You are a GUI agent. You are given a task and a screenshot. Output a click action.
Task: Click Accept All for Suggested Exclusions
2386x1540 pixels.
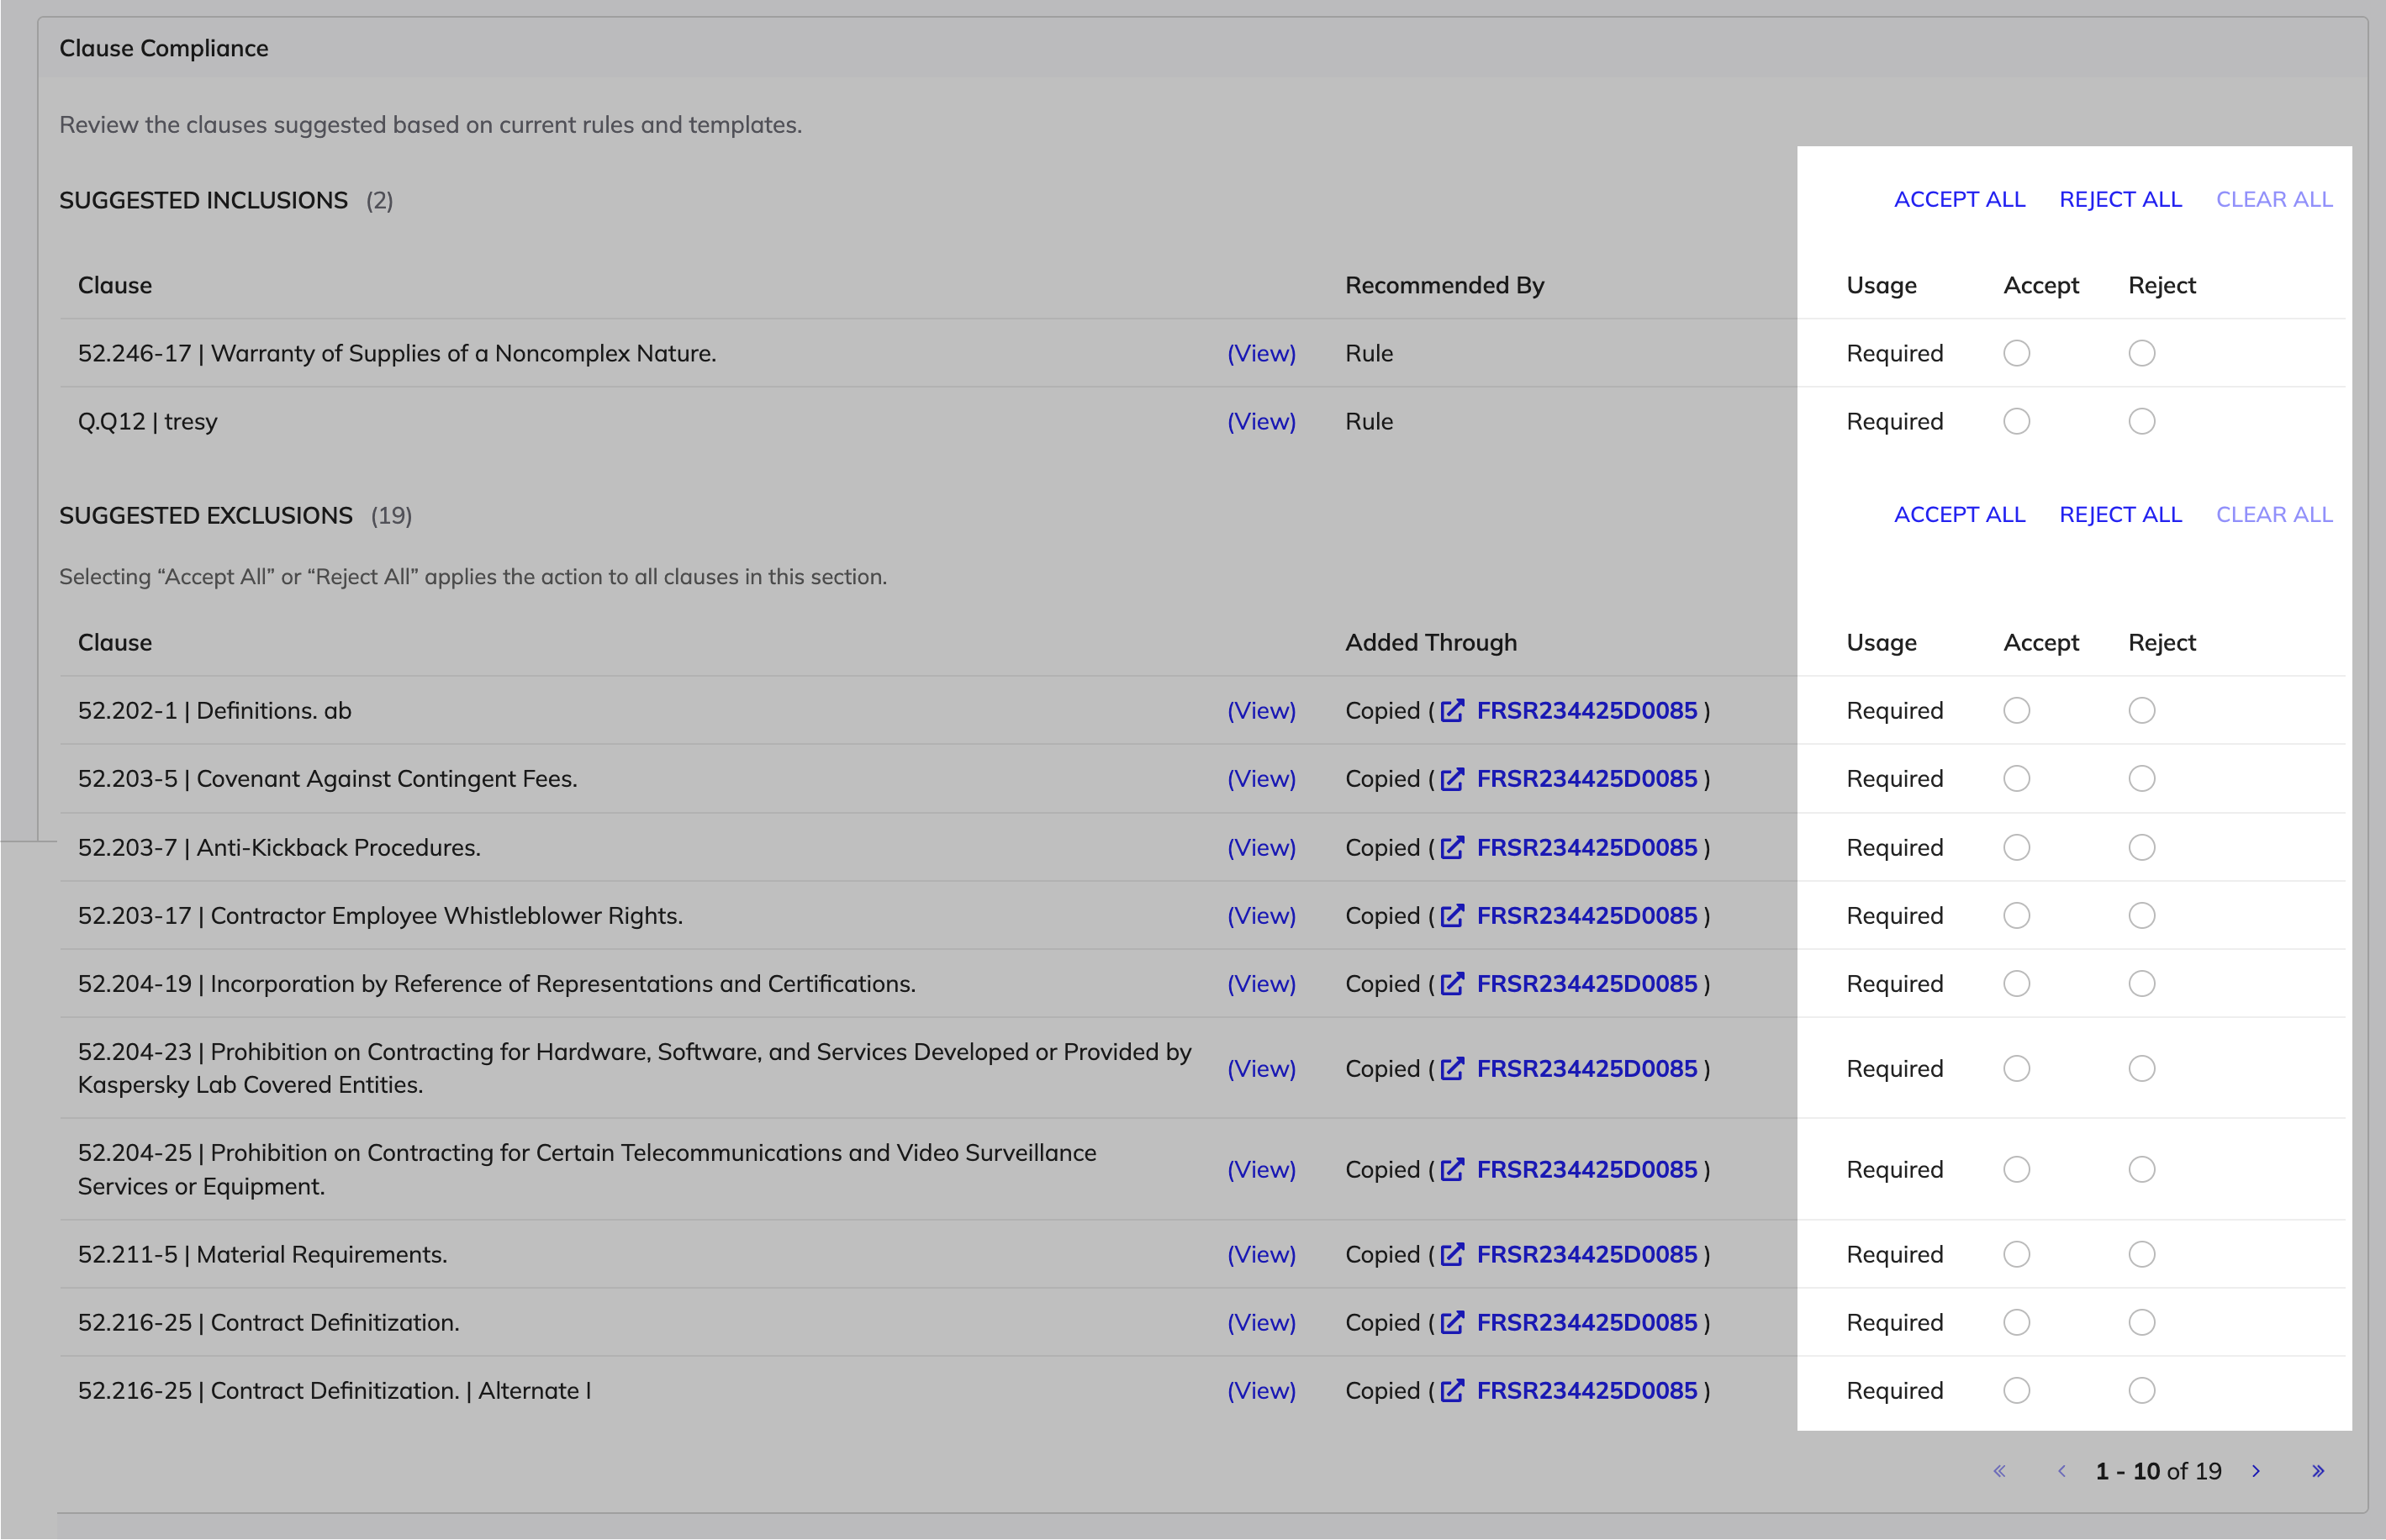coord(1959,515)
